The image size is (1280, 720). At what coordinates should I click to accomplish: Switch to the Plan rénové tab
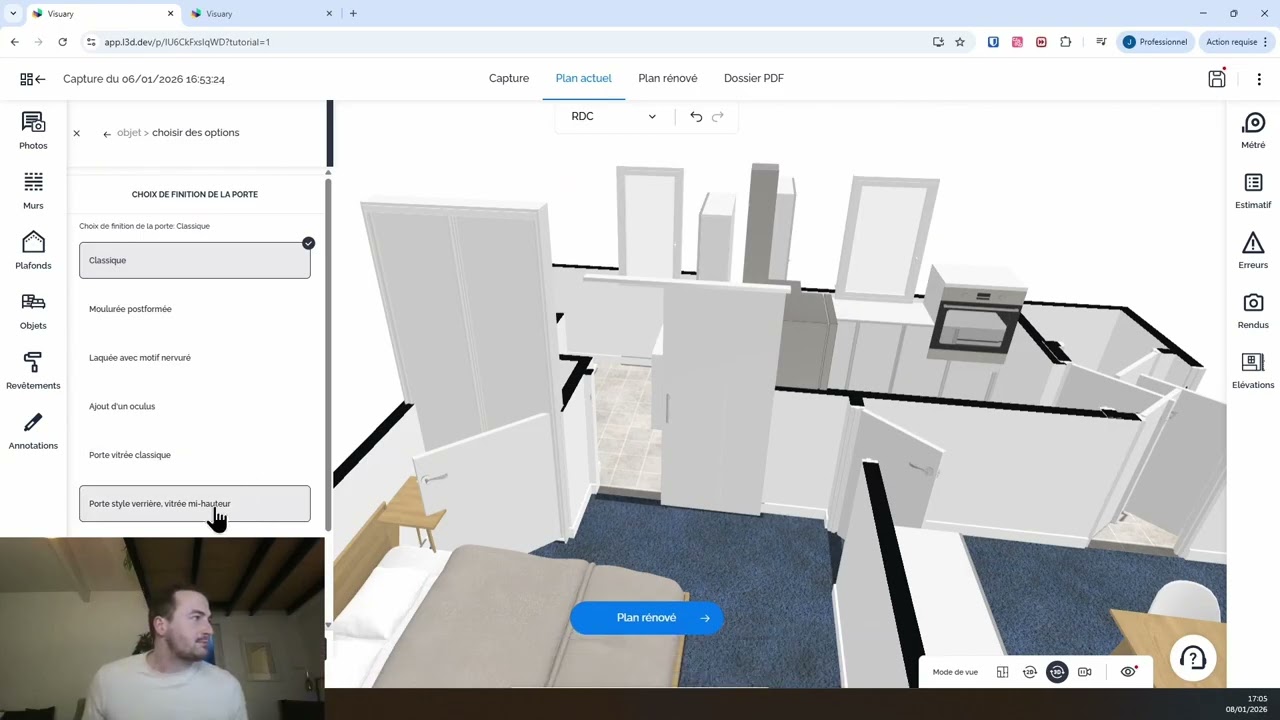point(668,78)
